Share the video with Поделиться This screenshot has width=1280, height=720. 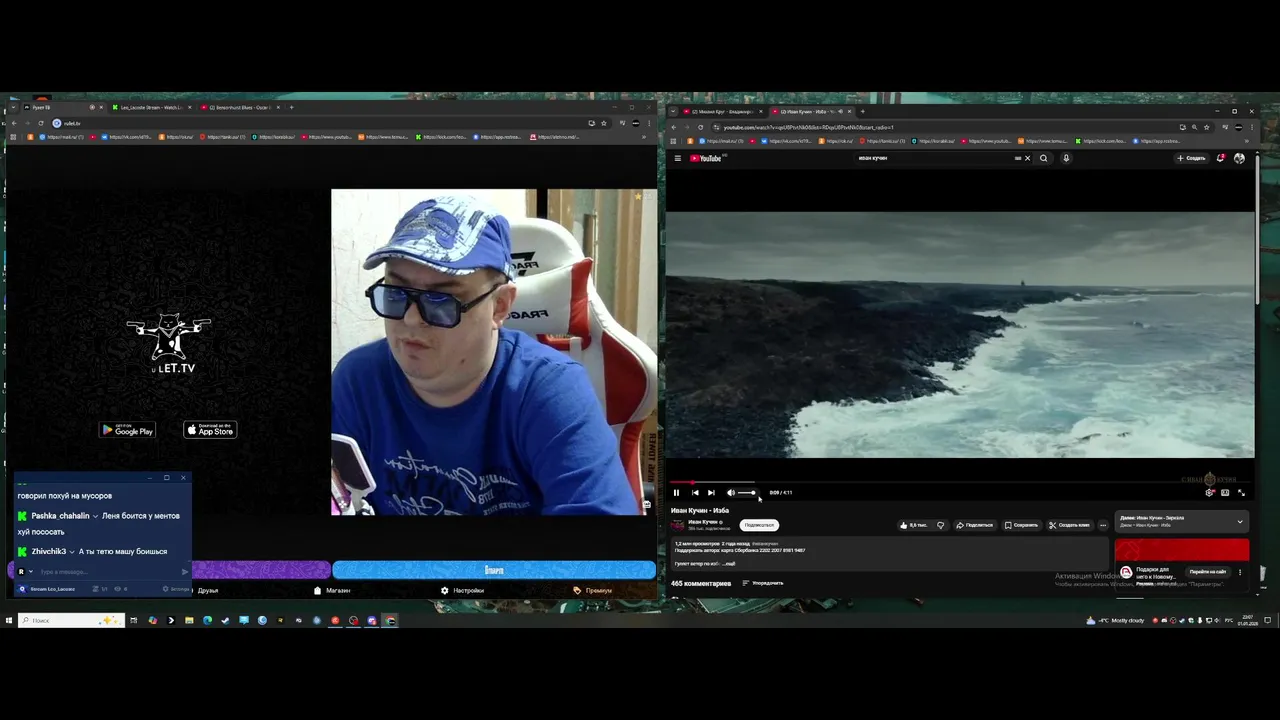974,525
